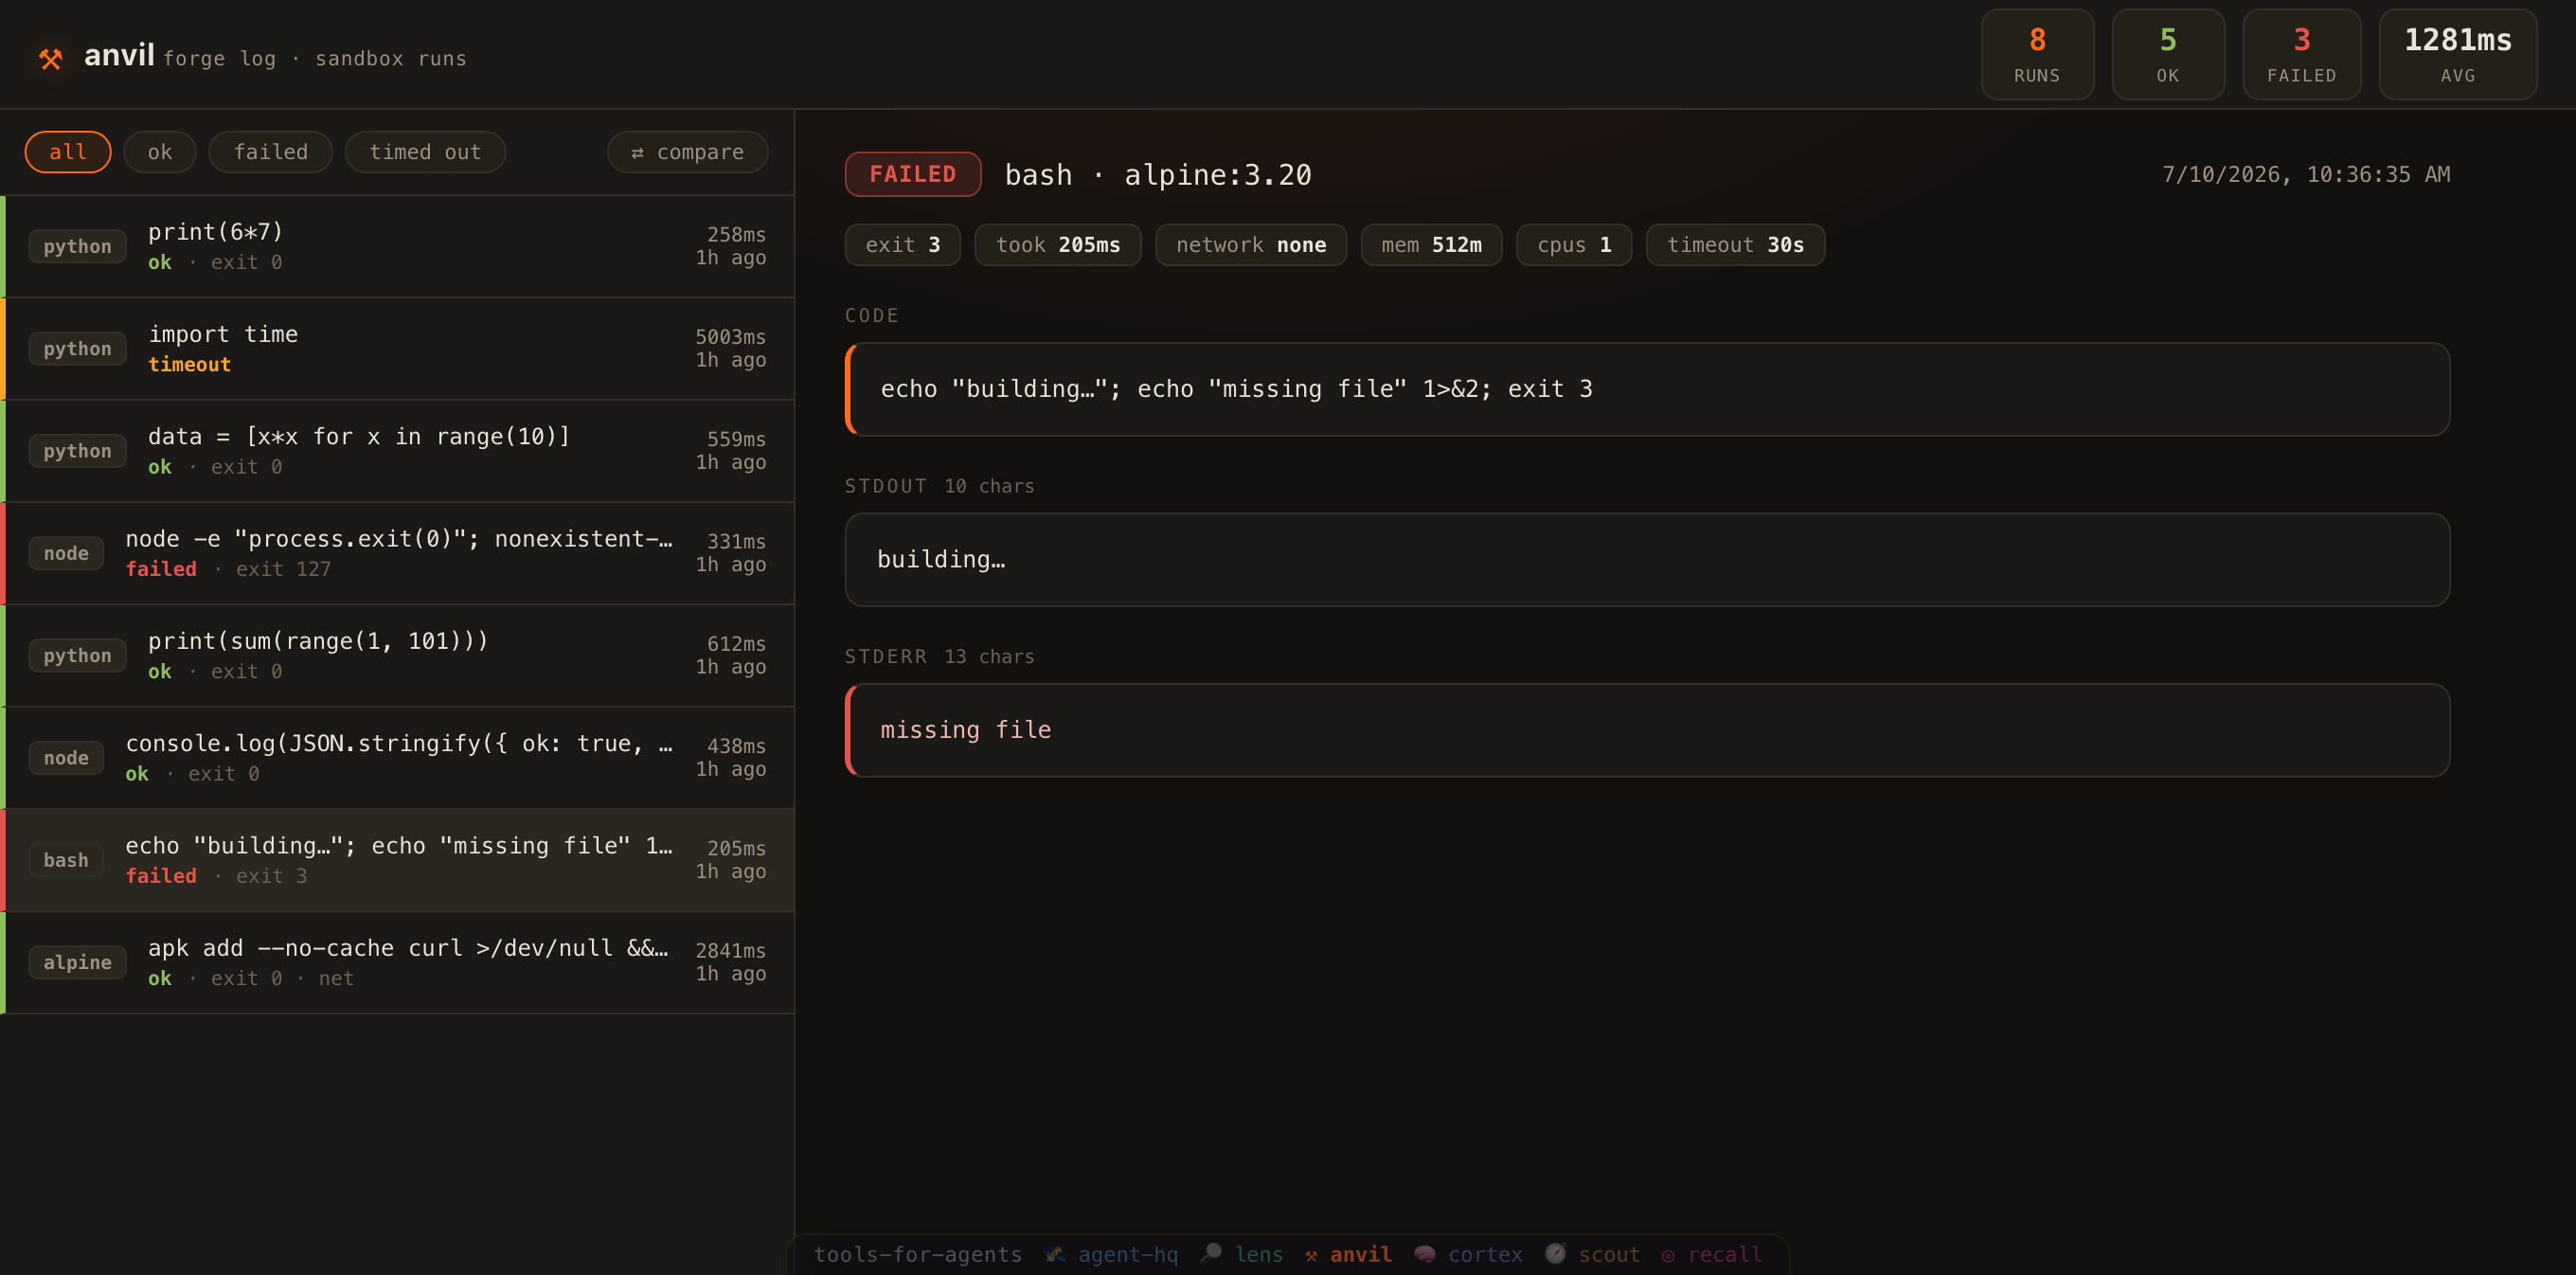
Task: Click the 'STDERR 13 chars' label
Action: coord(940,656)
